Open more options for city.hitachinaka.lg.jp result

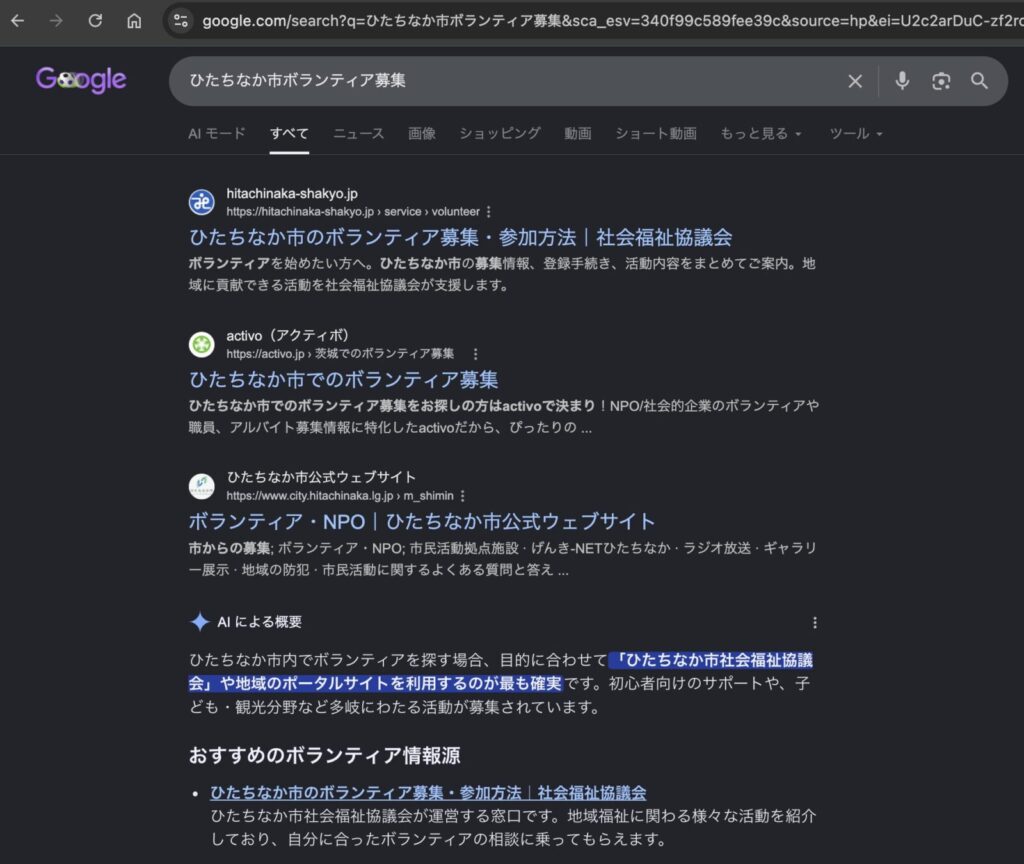462,496
